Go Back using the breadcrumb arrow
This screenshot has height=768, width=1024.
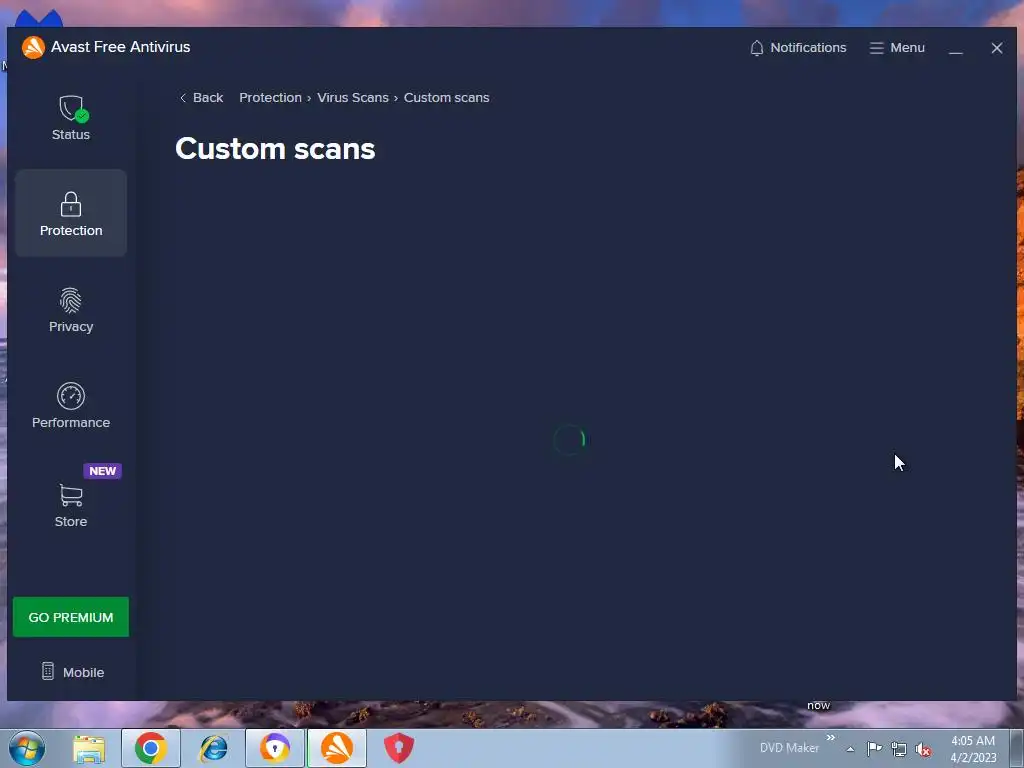coord(201,97)
